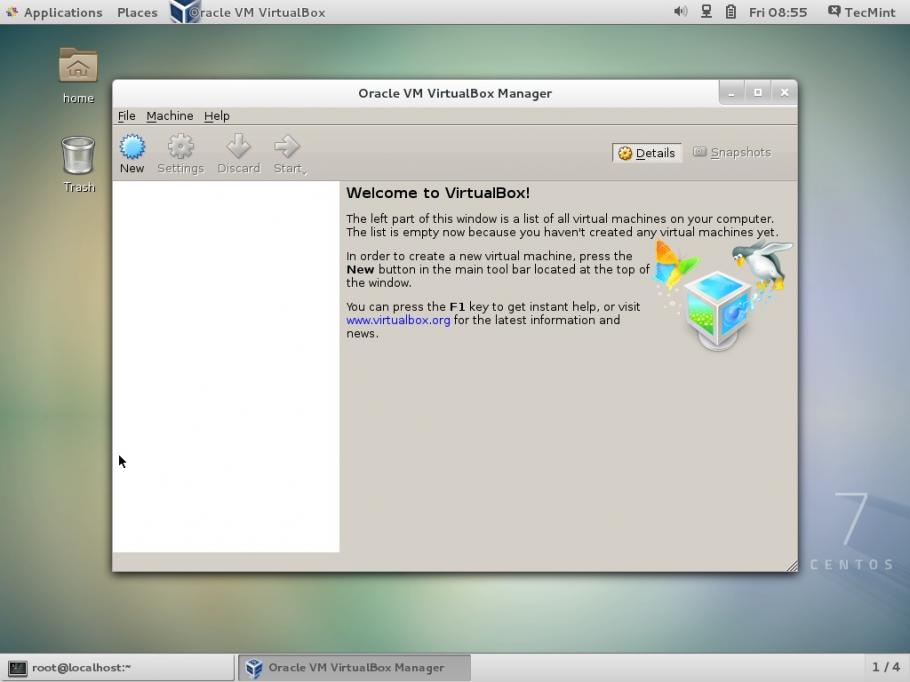Toggle the Details view button
This screenshot has width=910, height=682.
pos(647,153)
